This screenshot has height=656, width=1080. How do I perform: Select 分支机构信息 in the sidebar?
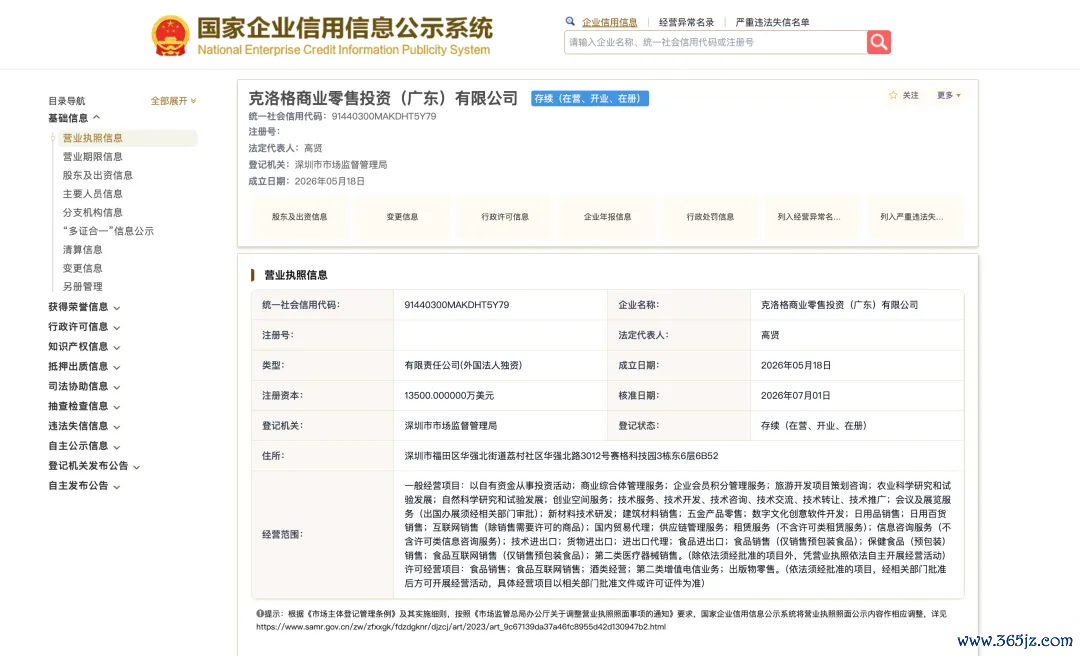(92, 212)
